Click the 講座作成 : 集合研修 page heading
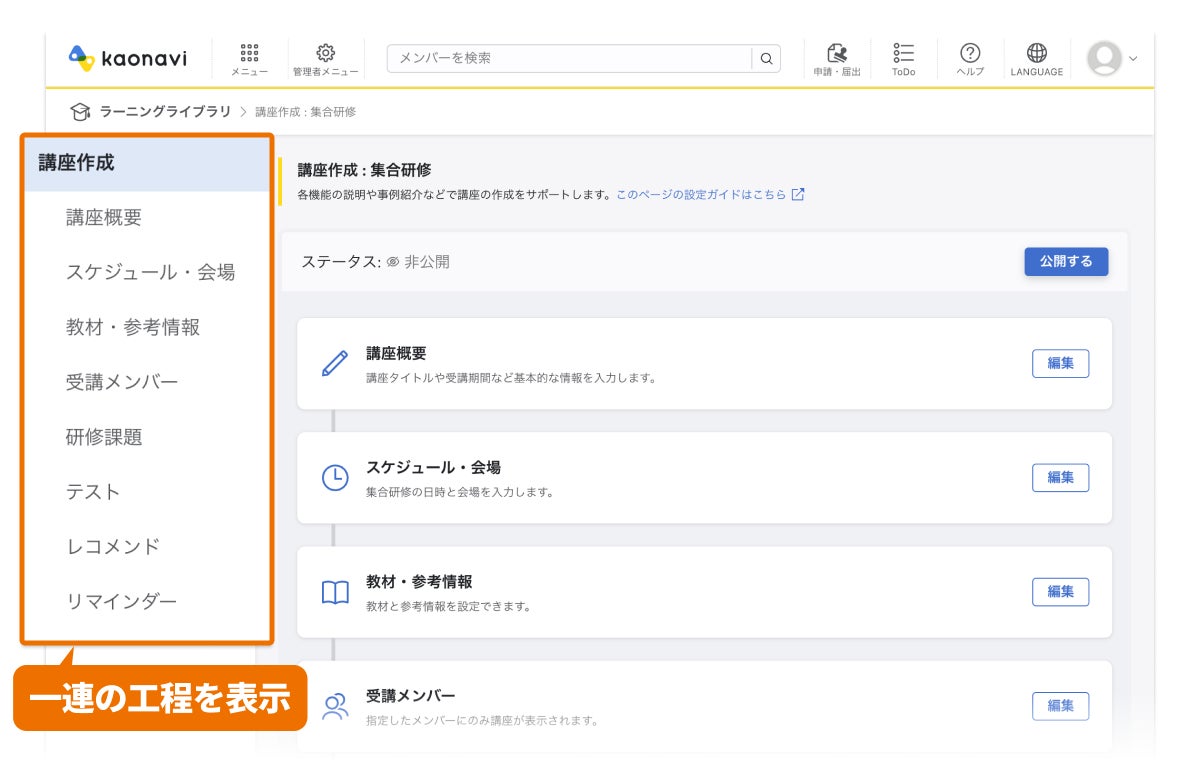The height and width of the screenshot is (780, 1200). 364,170
